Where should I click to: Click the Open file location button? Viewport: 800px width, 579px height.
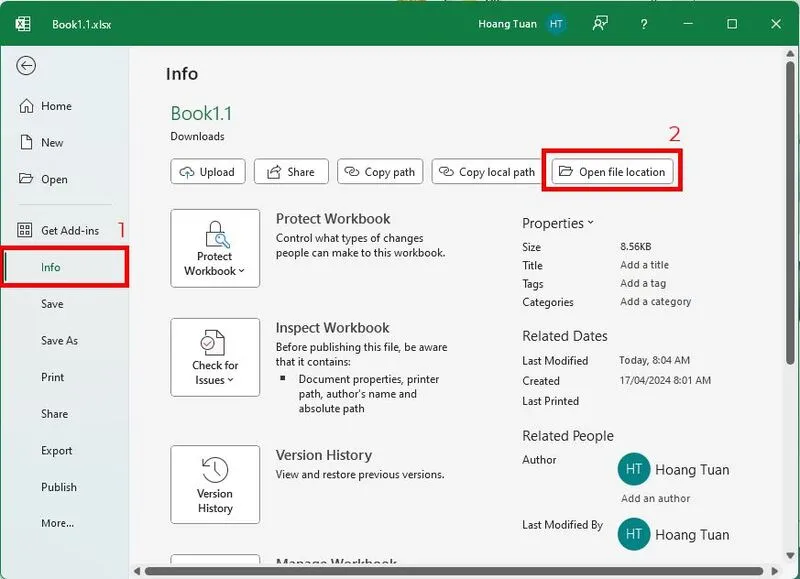tap(612, 172)
